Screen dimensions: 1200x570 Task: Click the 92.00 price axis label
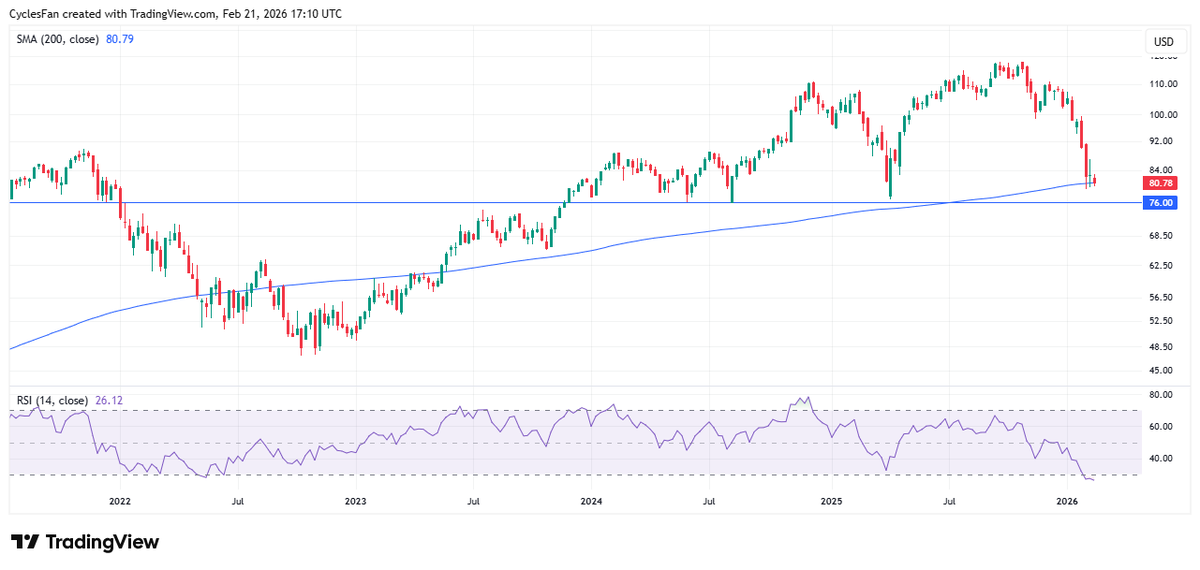pyautogui.click(x=1162, y=142)
